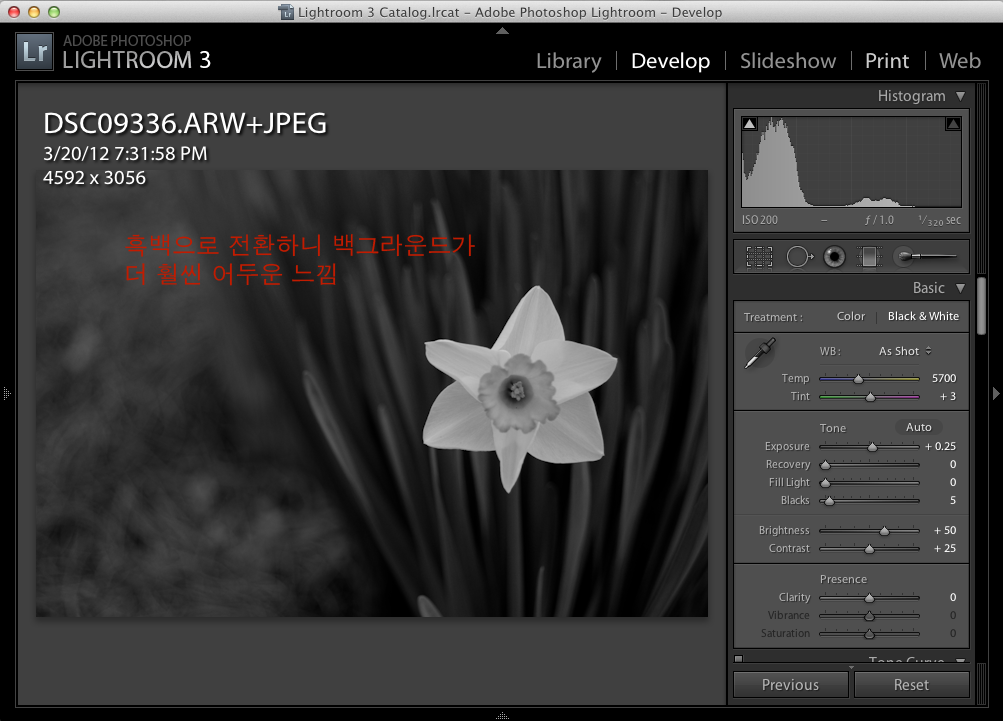Select the Crop Overlay tool

point(759,257)
